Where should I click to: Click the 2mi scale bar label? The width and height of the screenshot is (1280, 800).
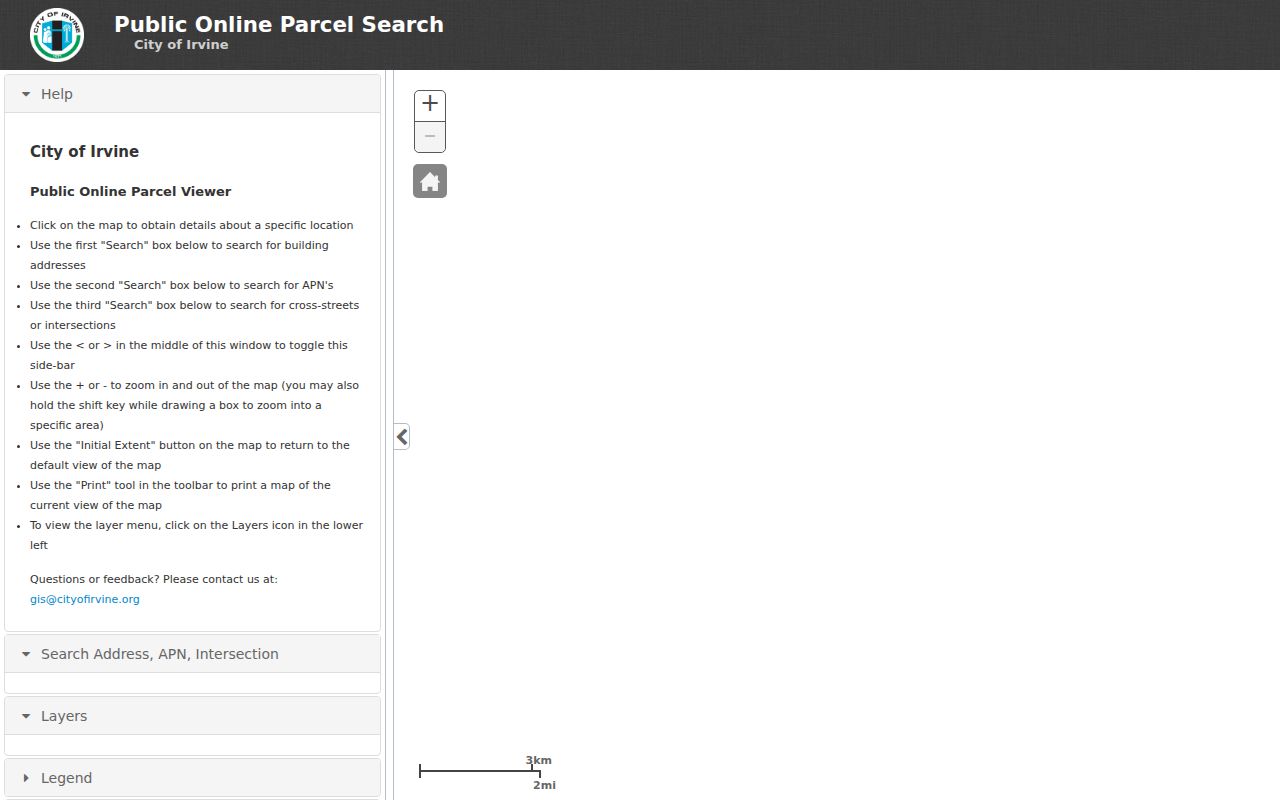point(544,785)
